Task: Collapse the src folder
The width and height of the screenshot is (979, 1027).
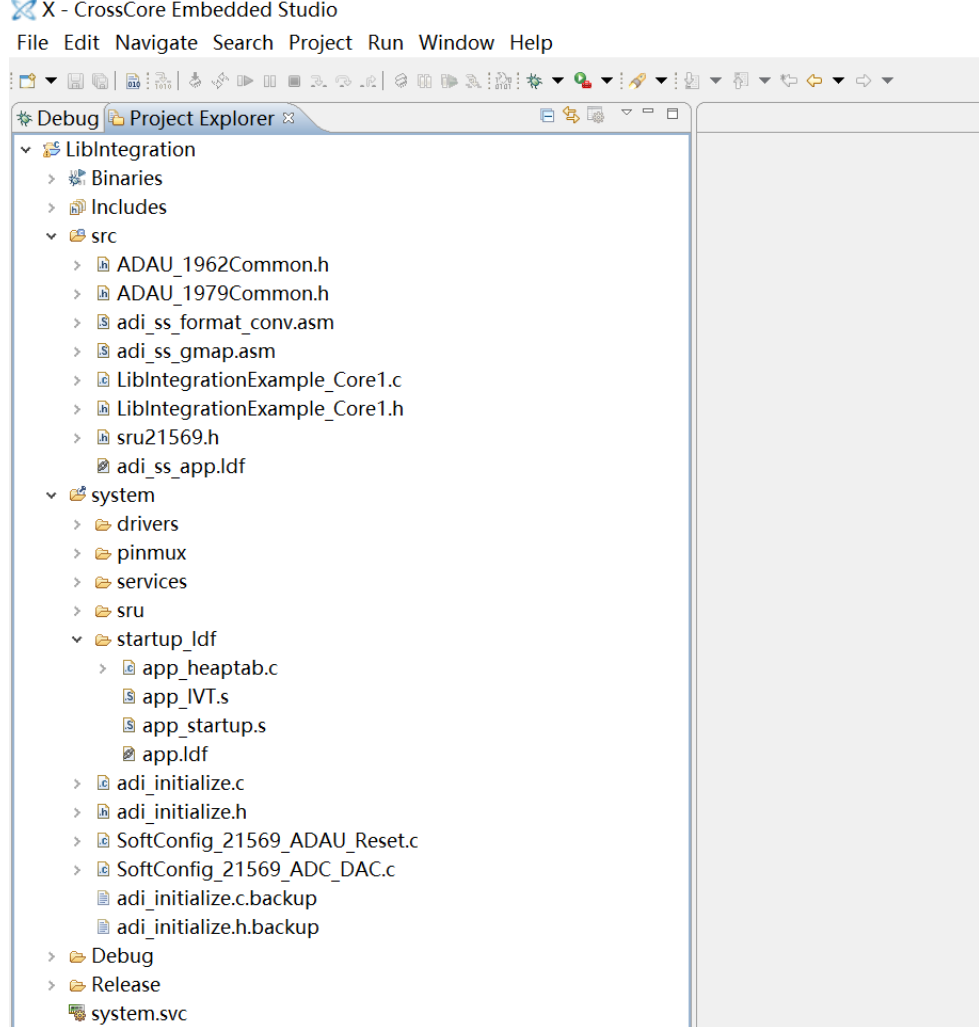Action: 52,236
